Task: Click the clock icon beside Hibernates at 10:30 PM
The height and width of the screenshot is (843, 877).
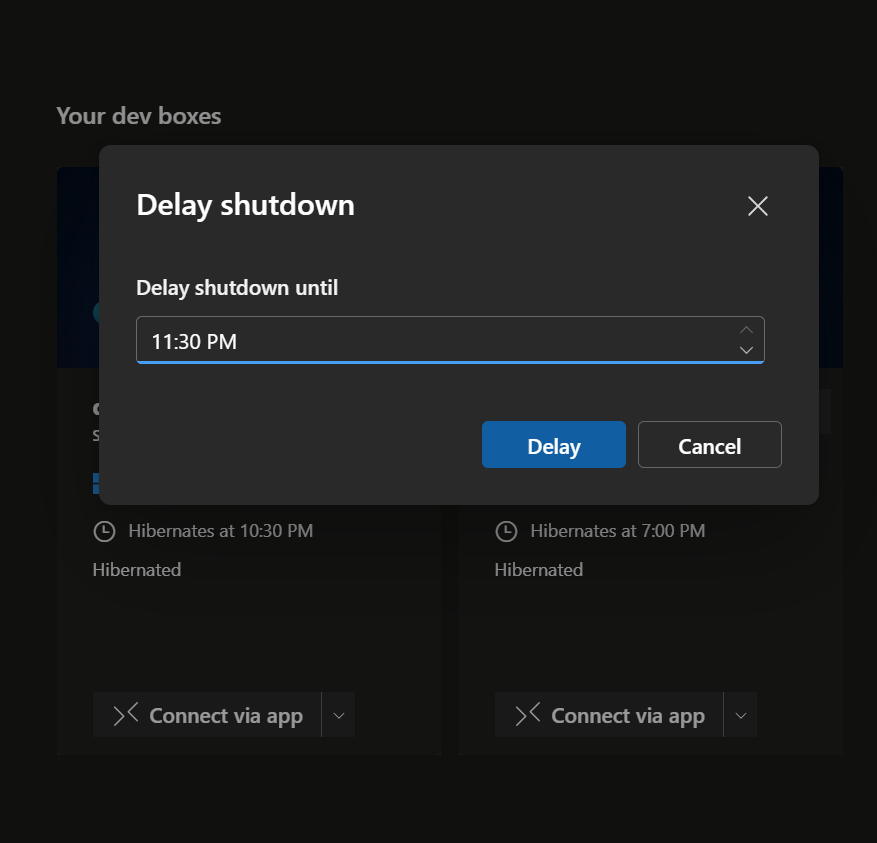Action: tap(104, 531)
